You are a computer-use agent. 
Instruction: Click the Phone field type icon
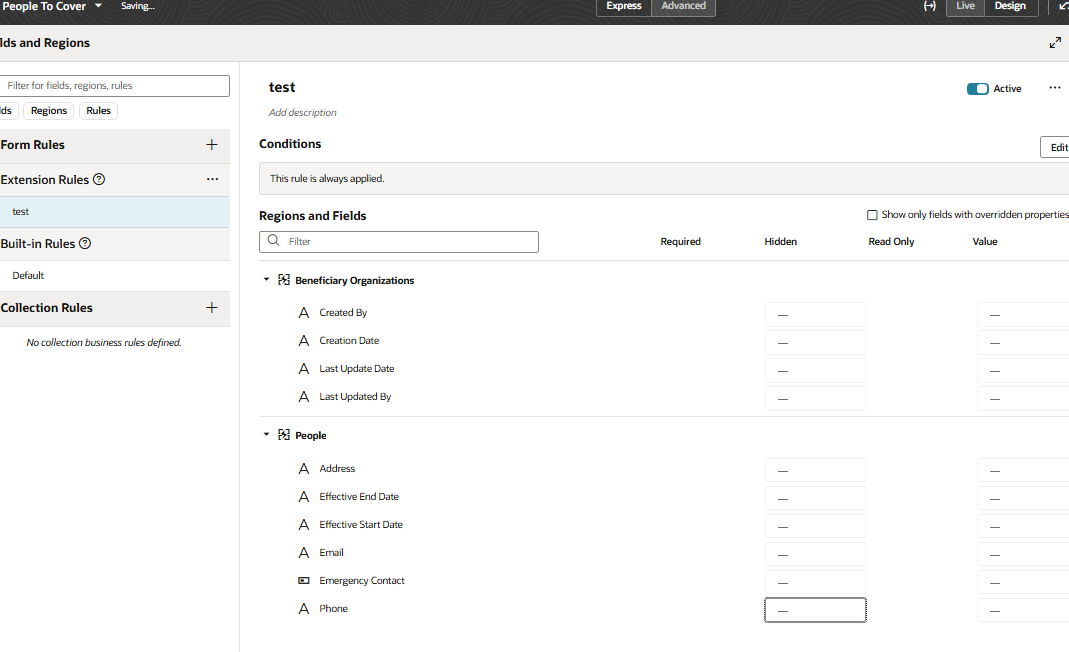(304, 608)
